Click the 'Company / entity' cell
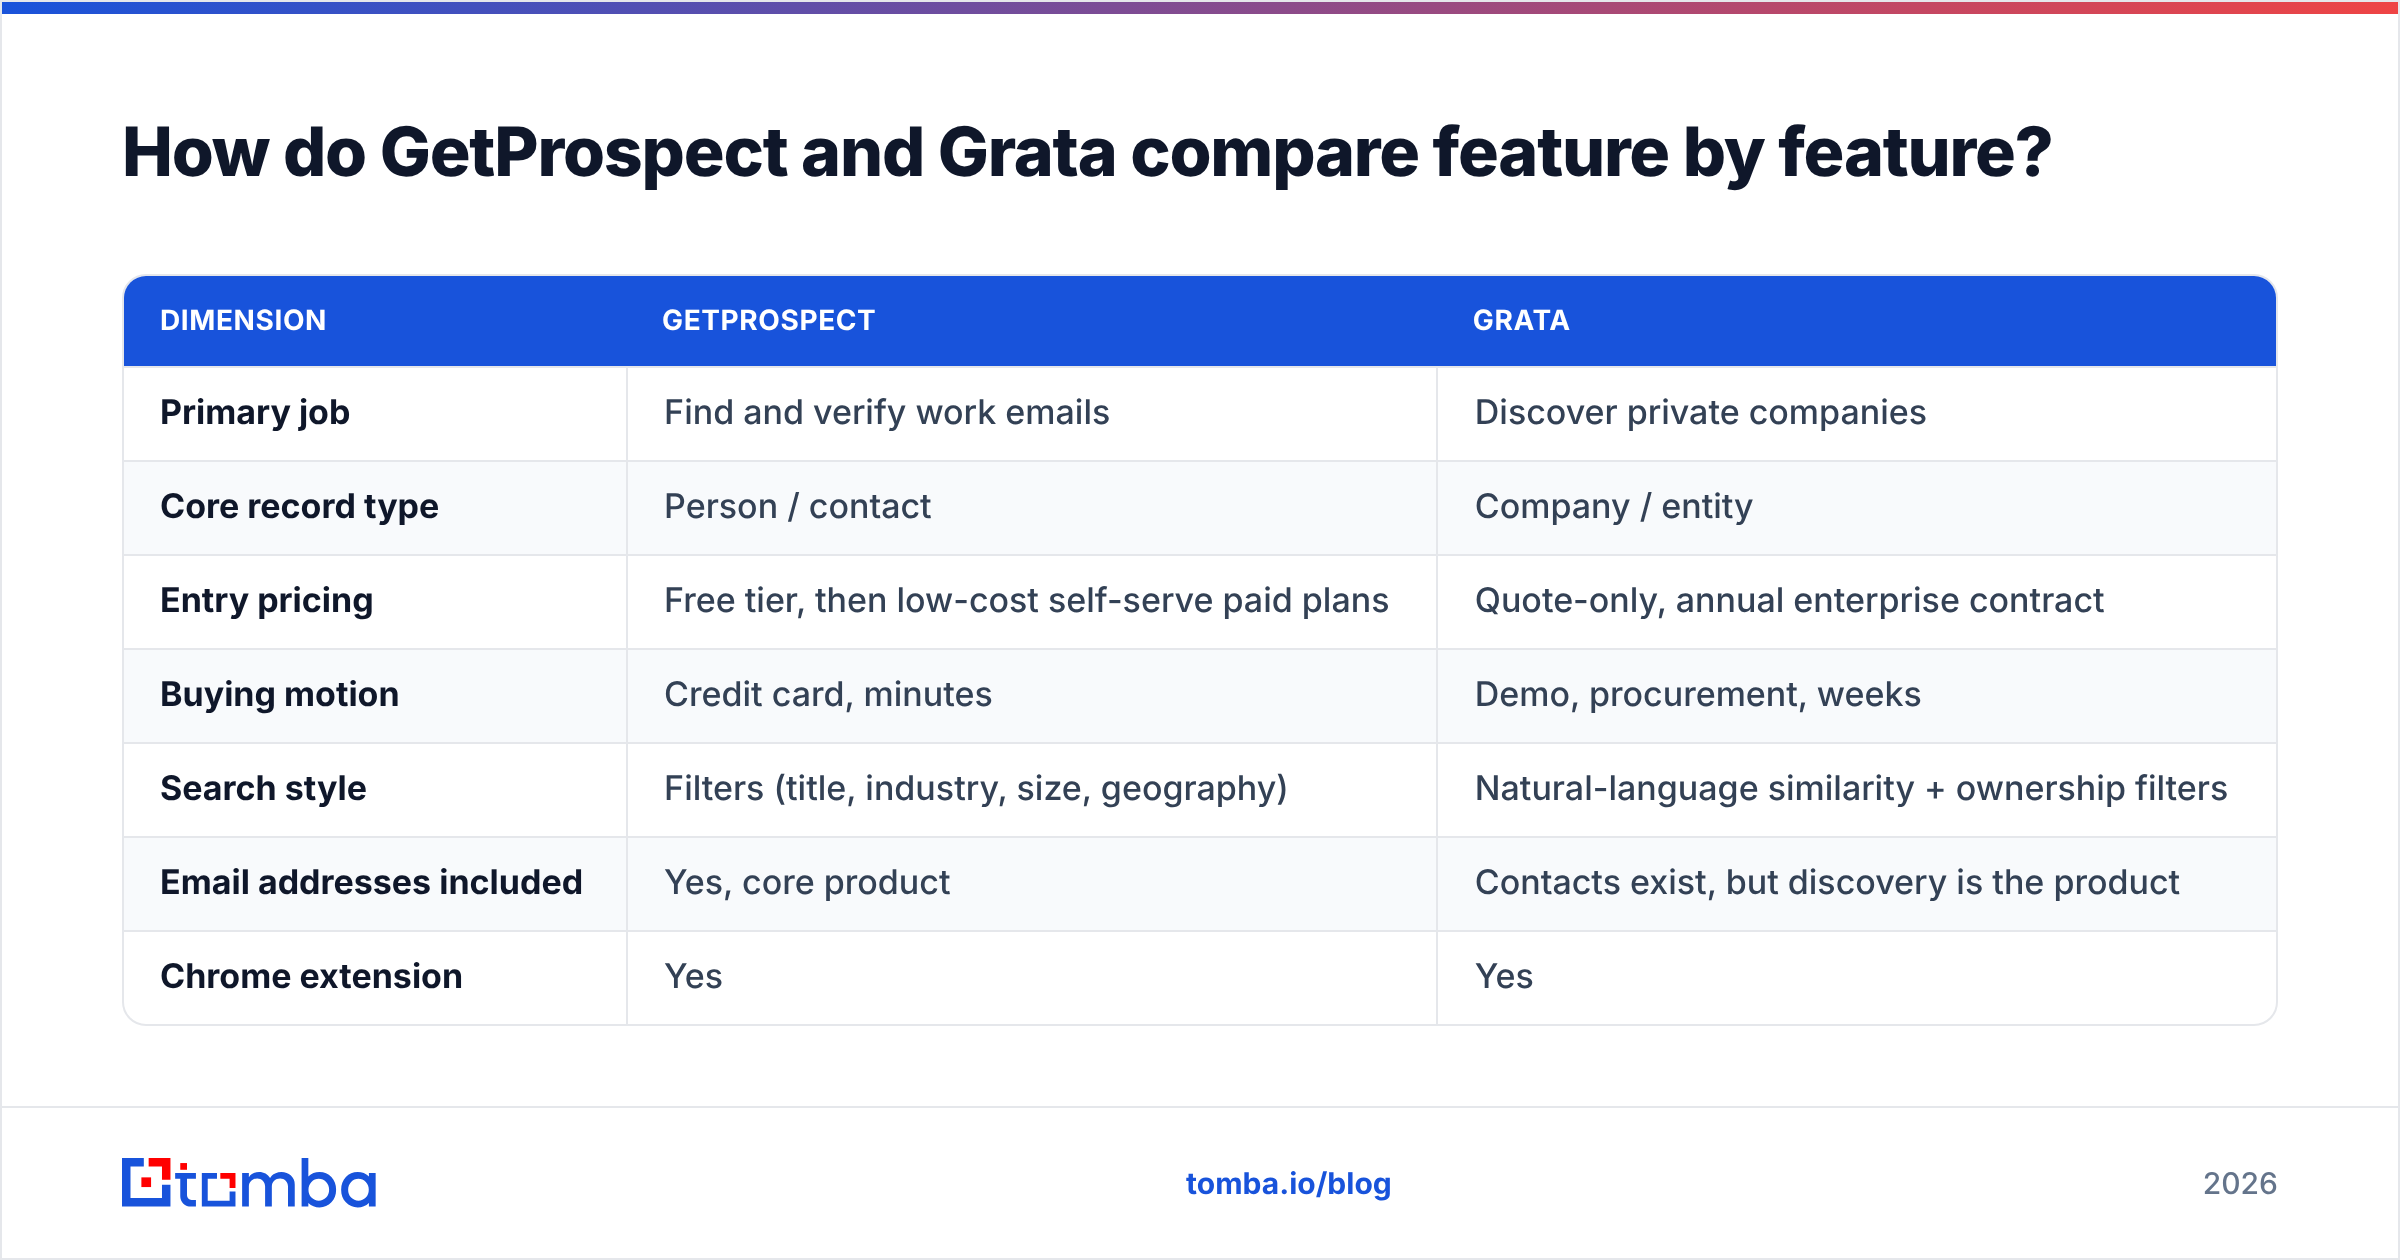 coord(1613,507)
